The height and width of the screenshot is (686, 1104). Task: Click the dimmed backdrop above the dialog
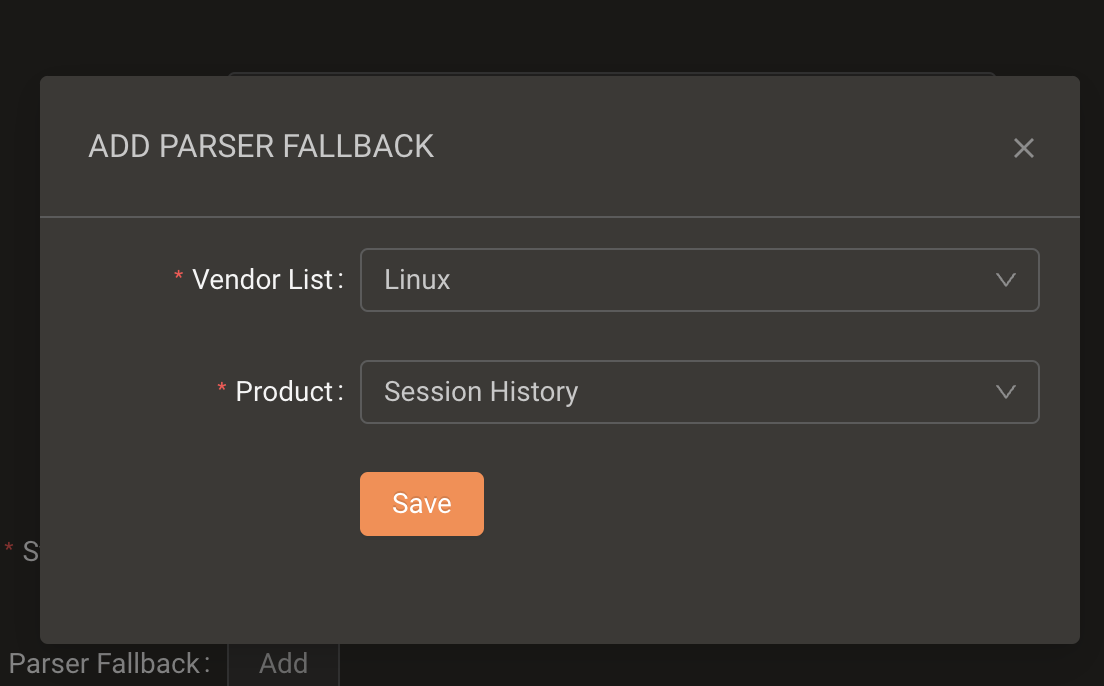552,35
